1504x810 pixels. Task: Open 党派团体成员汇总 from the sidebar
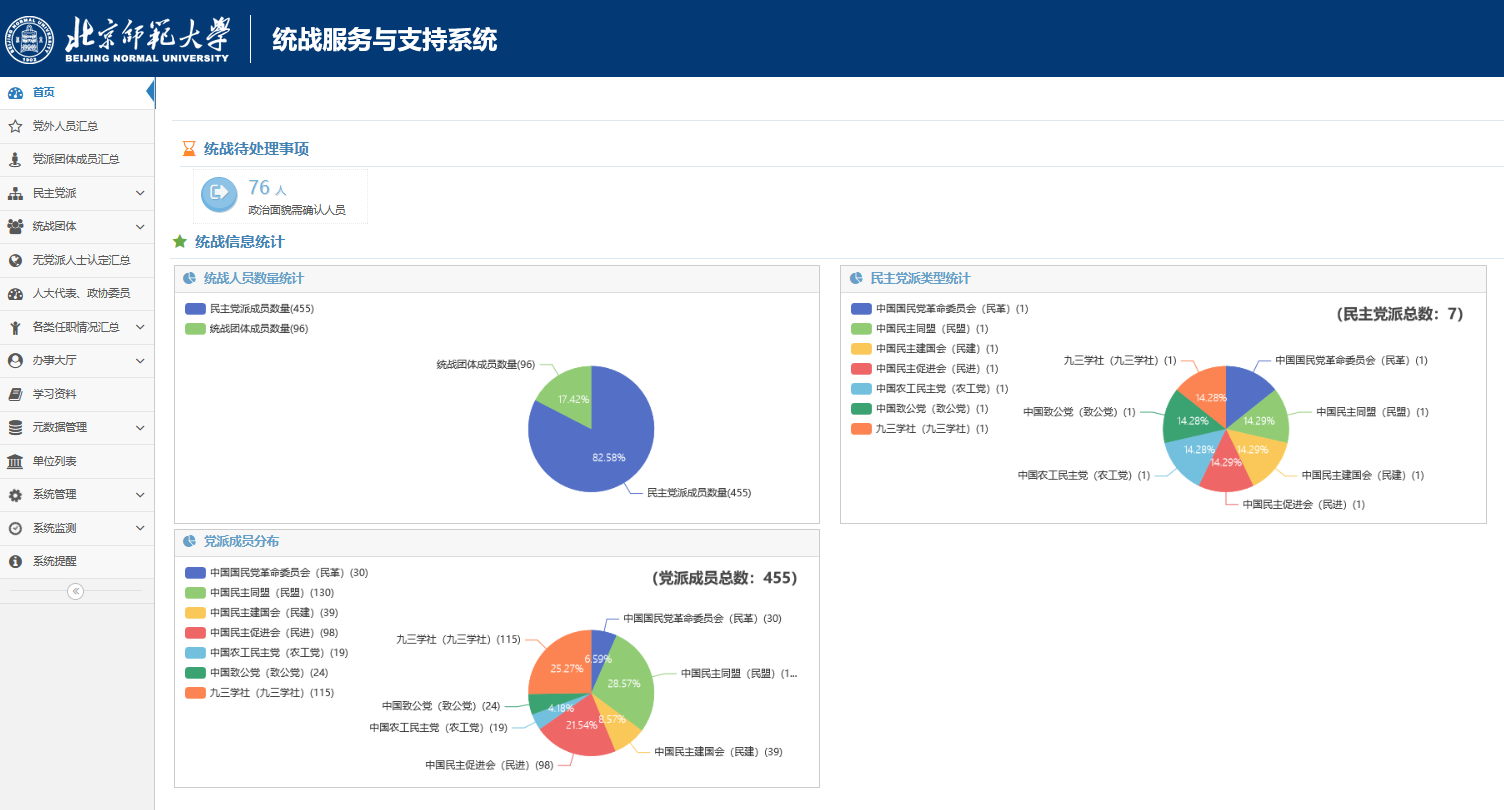coord(76,160)
